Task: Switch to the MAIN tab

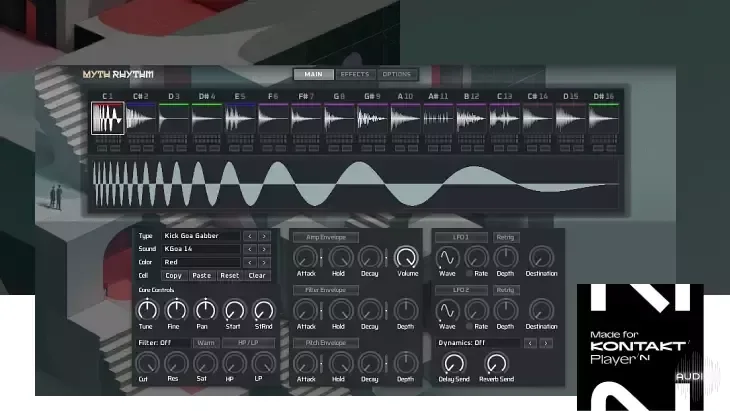Action: pyautogui.click(x=313, y=74)
